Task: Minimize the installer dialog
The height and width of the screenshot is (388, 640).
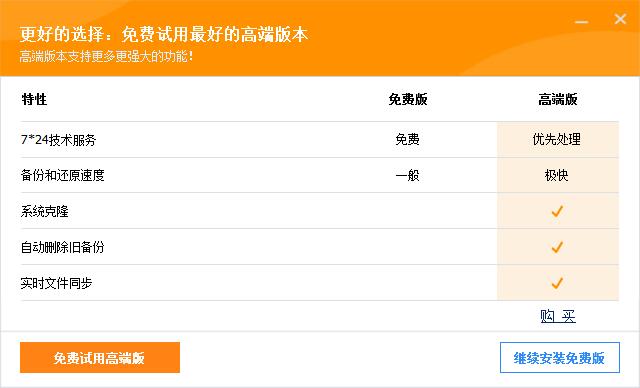Action: click(582, 21)
